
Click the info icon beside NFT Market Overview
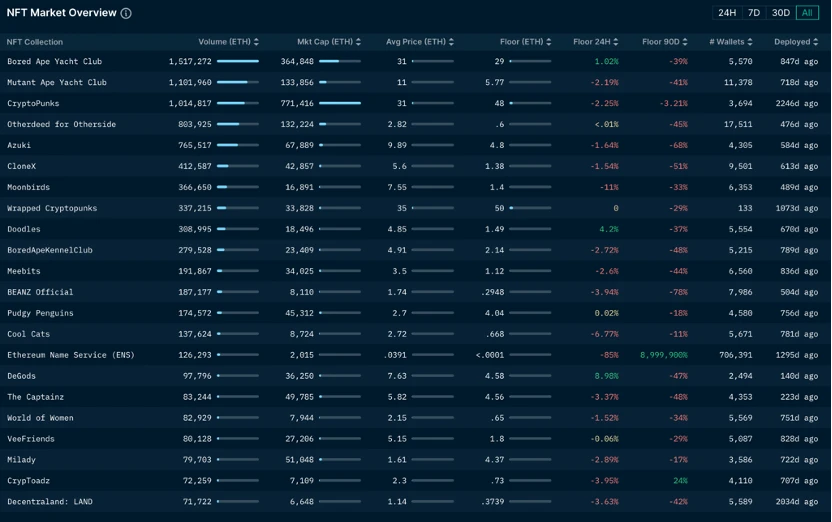tap(126, 14)
